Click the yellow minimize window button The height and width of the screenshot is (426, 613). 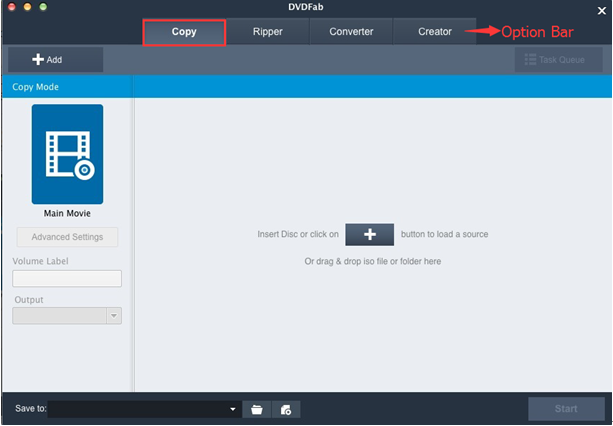point(27,7)
